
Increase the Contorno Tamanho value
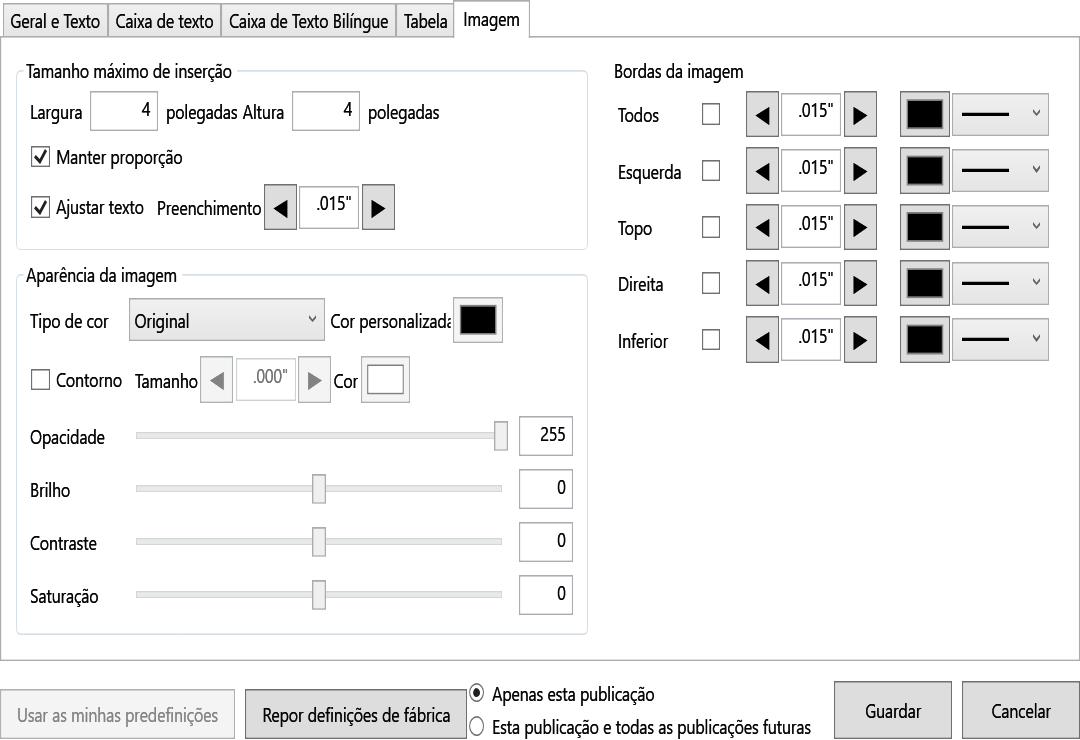[x=314, y=380]
